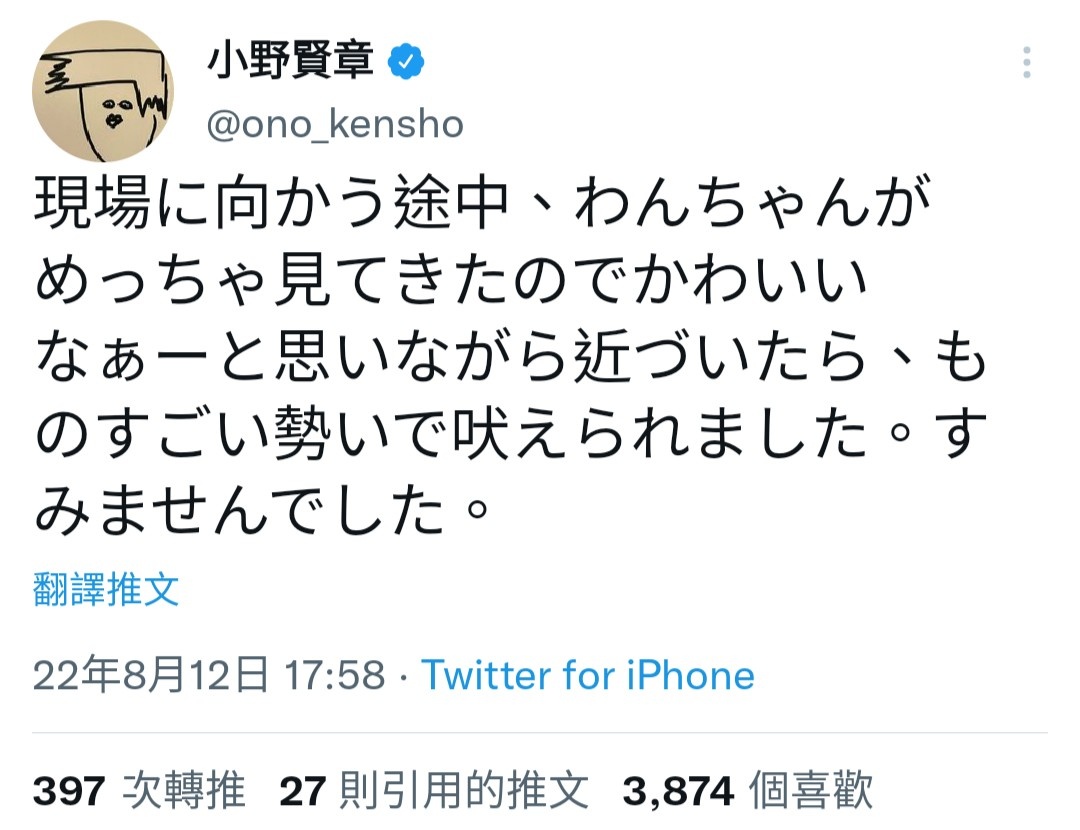Viewport: 1080px width, 830px height.
Task: Open the 則引用的推文 quote tweets list
Action: (x=465, y=790)
